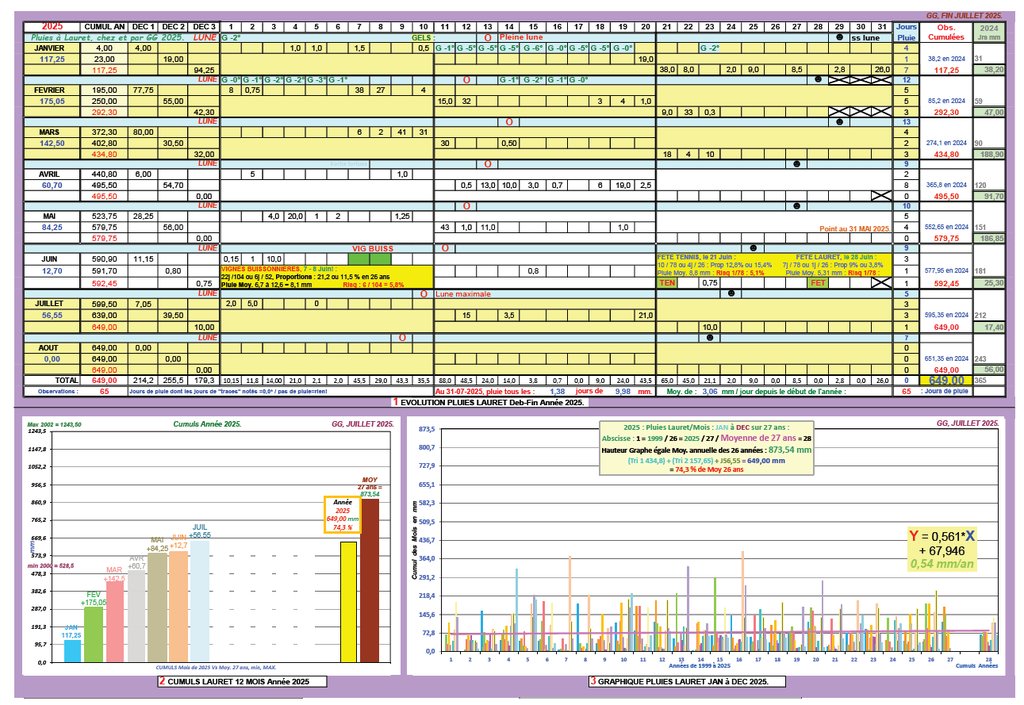The width and height of the screenshot is (1024, 705).
Task: Click the yellow Année 2025 bar
Action: click(349, 602)
